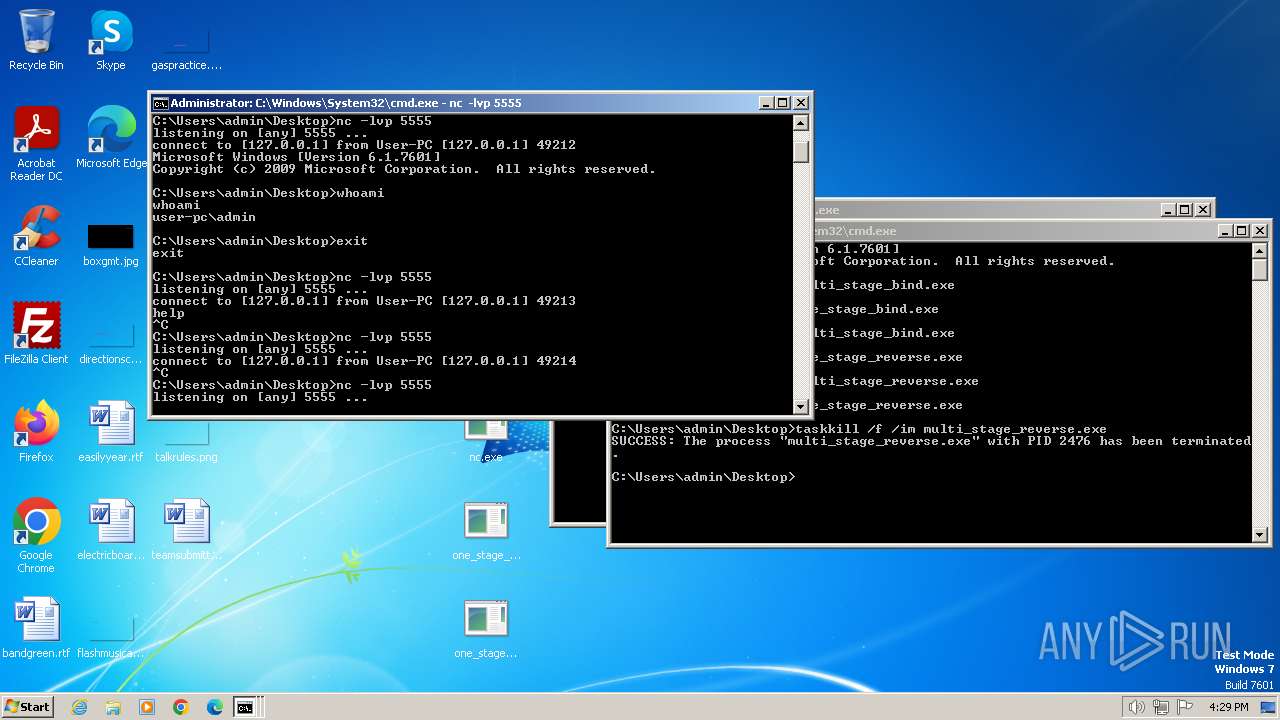This screenshot has height=720, width=1280.
Task: Click the scrollbar thumb in nc listener window
Action: tap(800, 150)
